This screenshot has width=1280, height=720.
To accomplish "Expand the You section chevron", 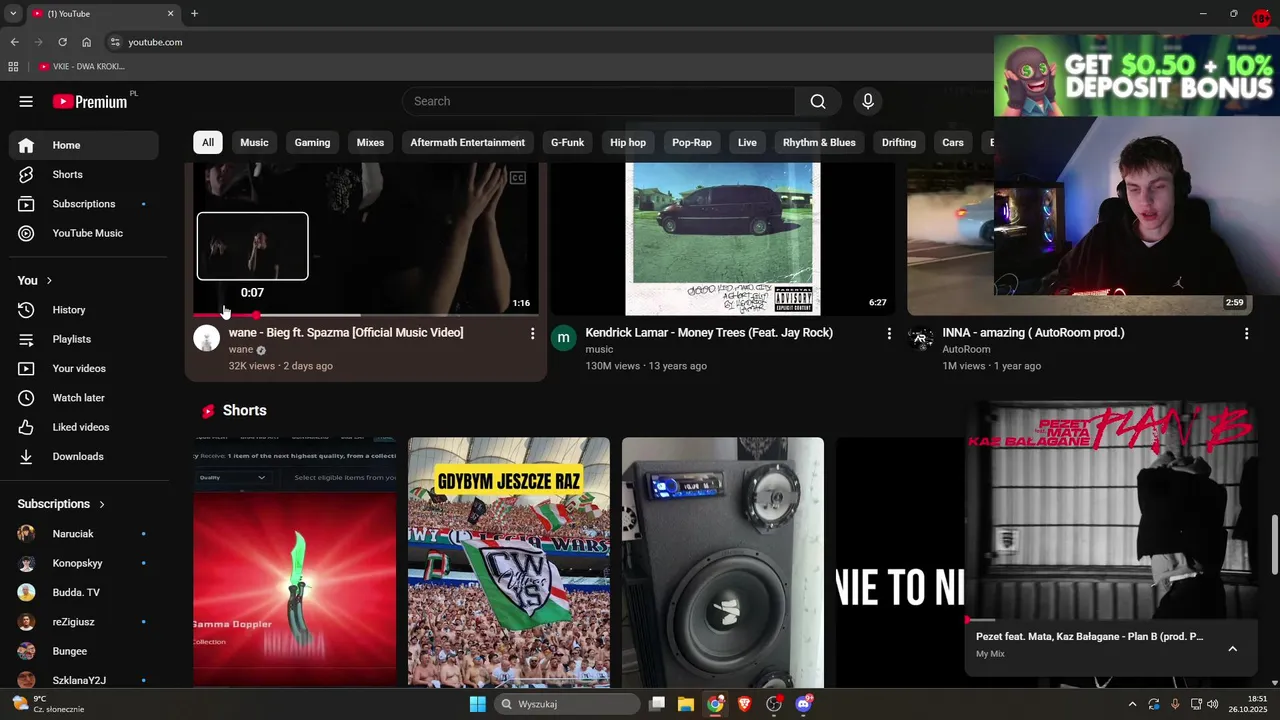I will tap(49, 281).
